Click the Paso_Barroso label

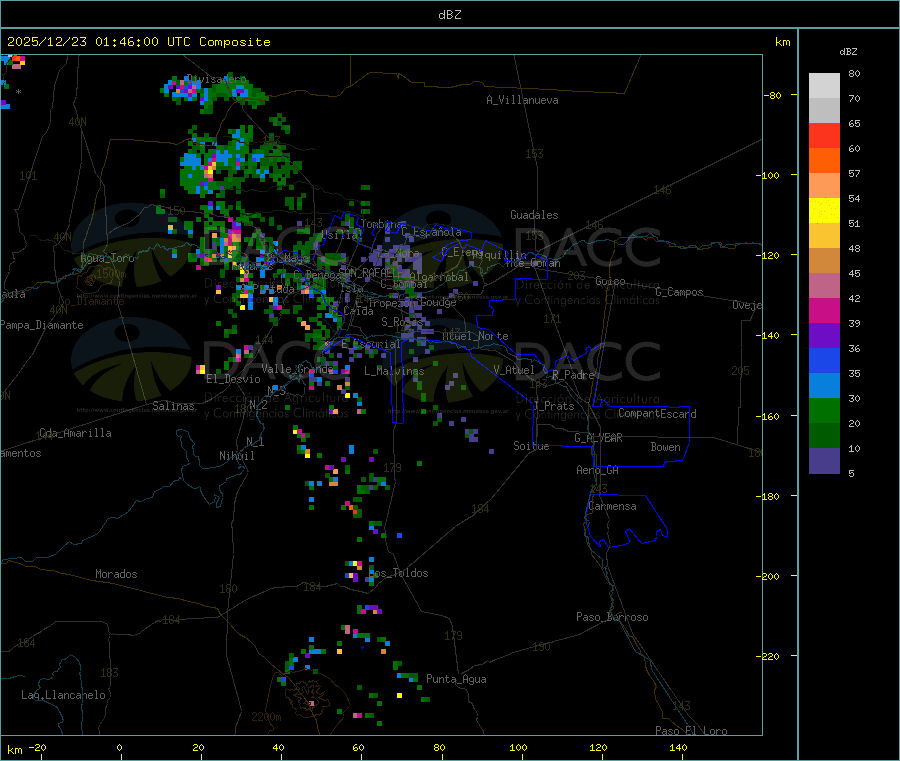(x=612, y=617)
